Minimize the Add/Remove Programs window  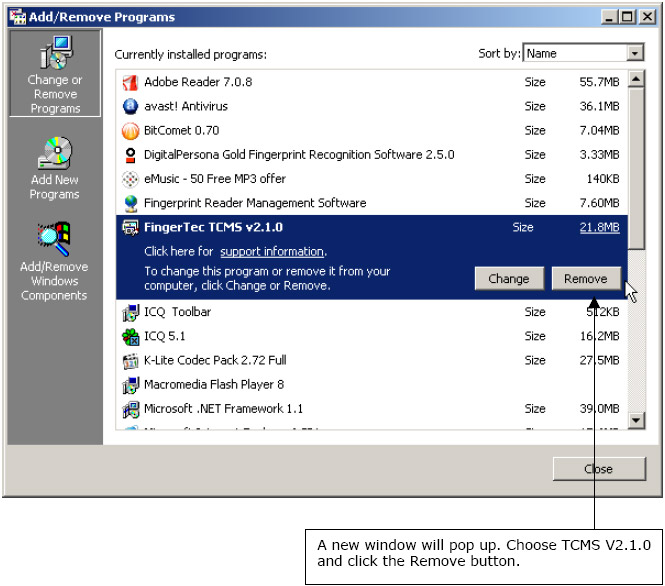pyautogui.click(x=609, y=17)
